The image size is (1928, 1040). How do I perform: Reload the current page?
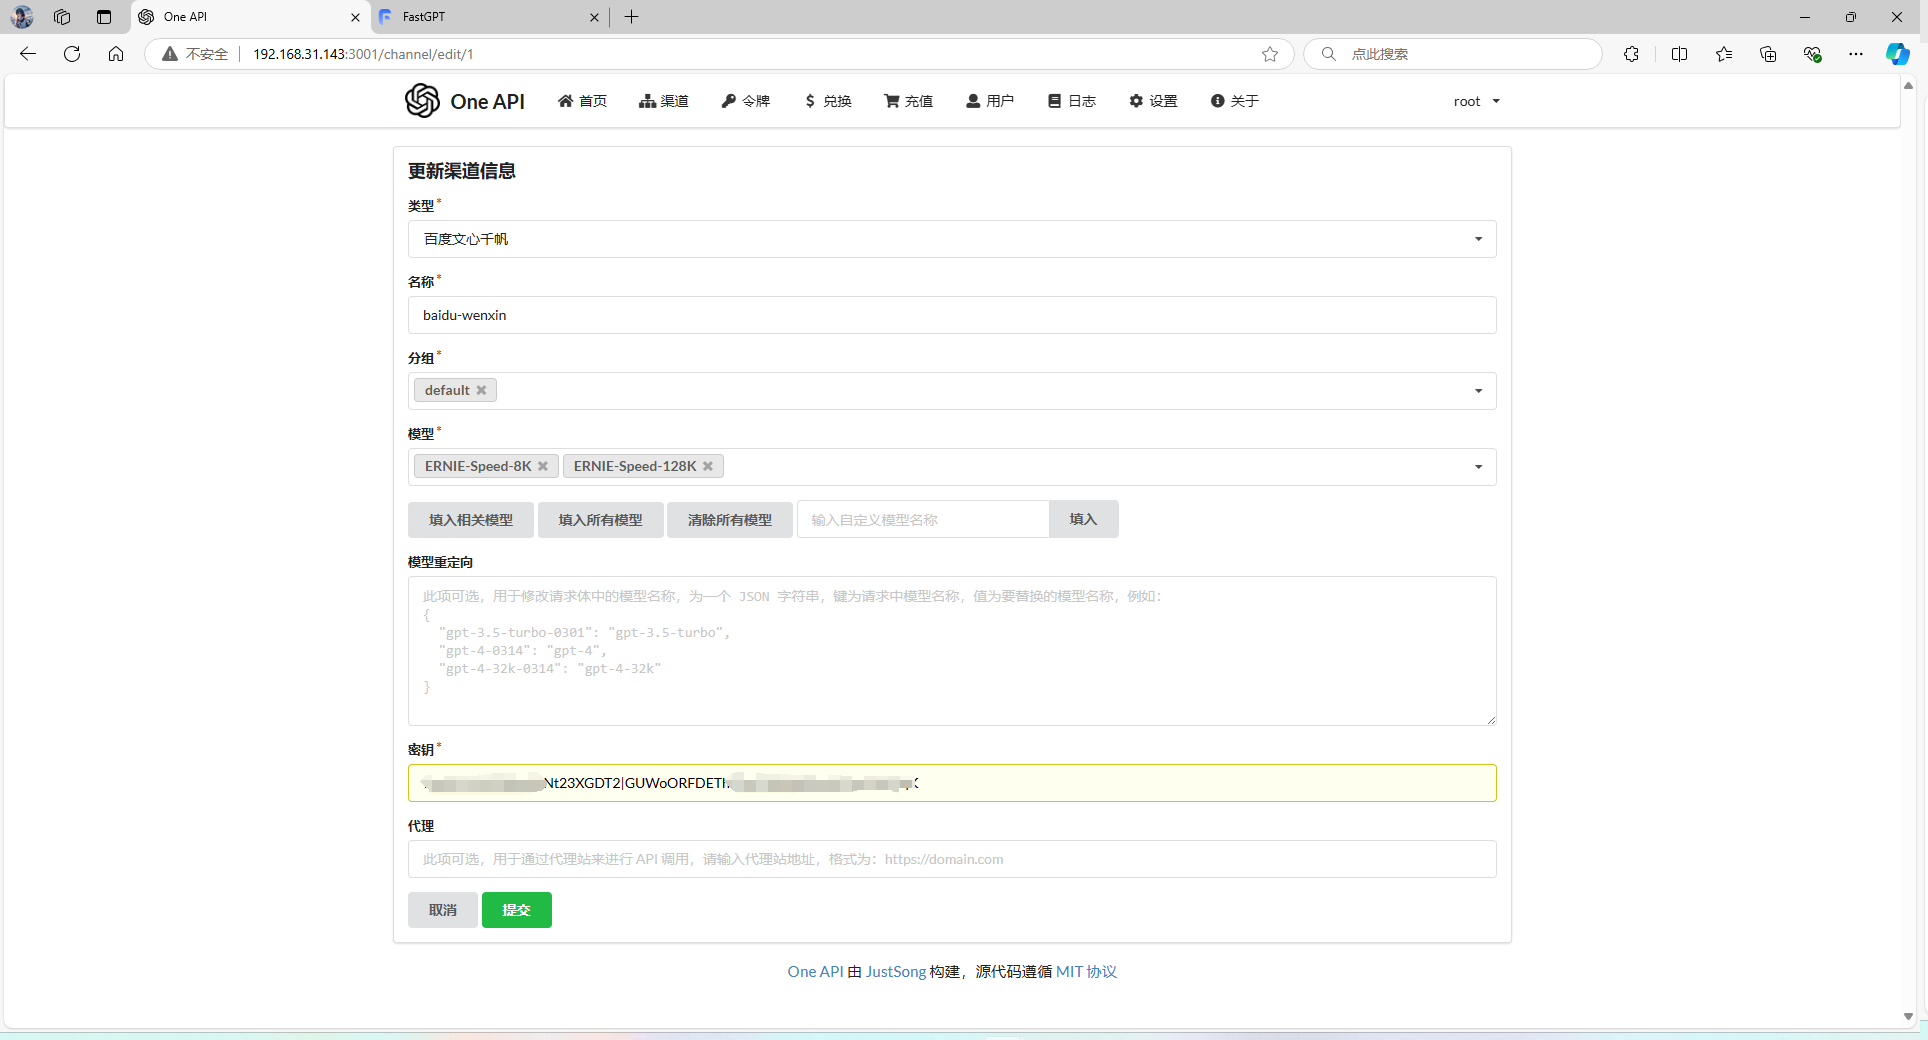72,54
